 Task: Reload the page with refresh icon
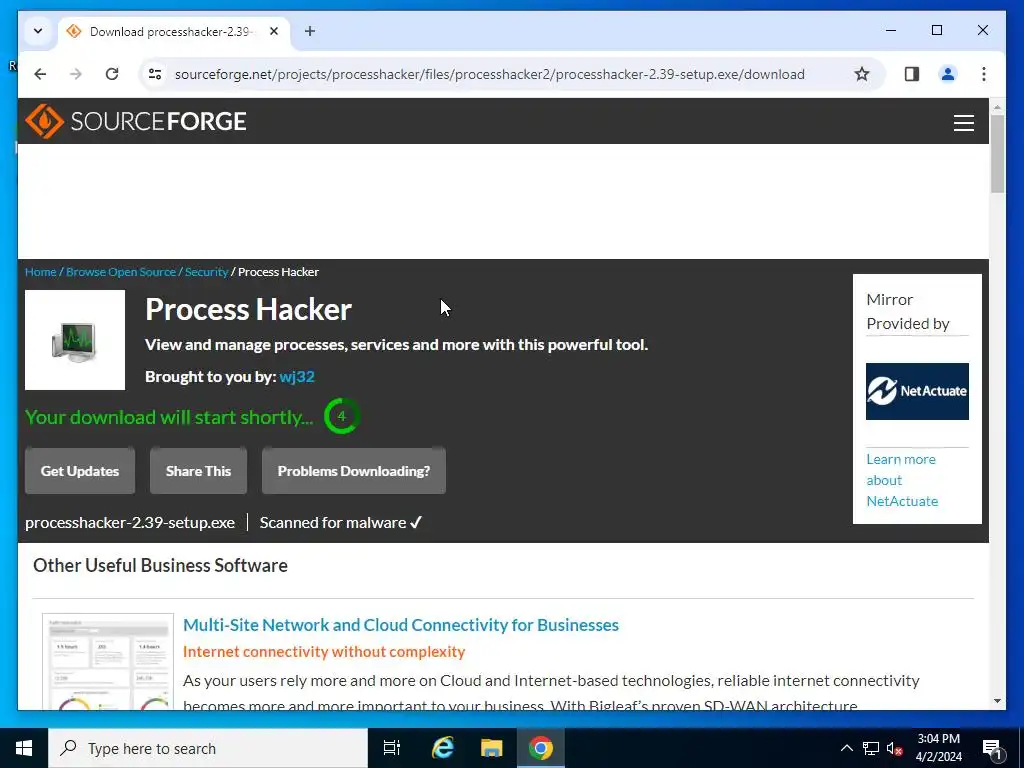tap(112, 74)
